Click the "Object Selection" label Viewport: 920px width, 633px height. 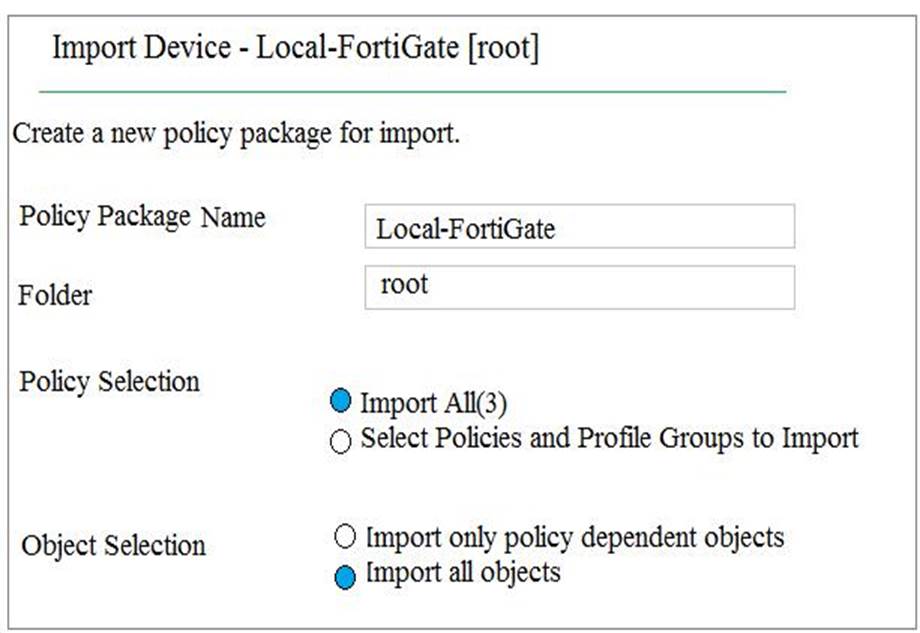[x=113, y=546]
